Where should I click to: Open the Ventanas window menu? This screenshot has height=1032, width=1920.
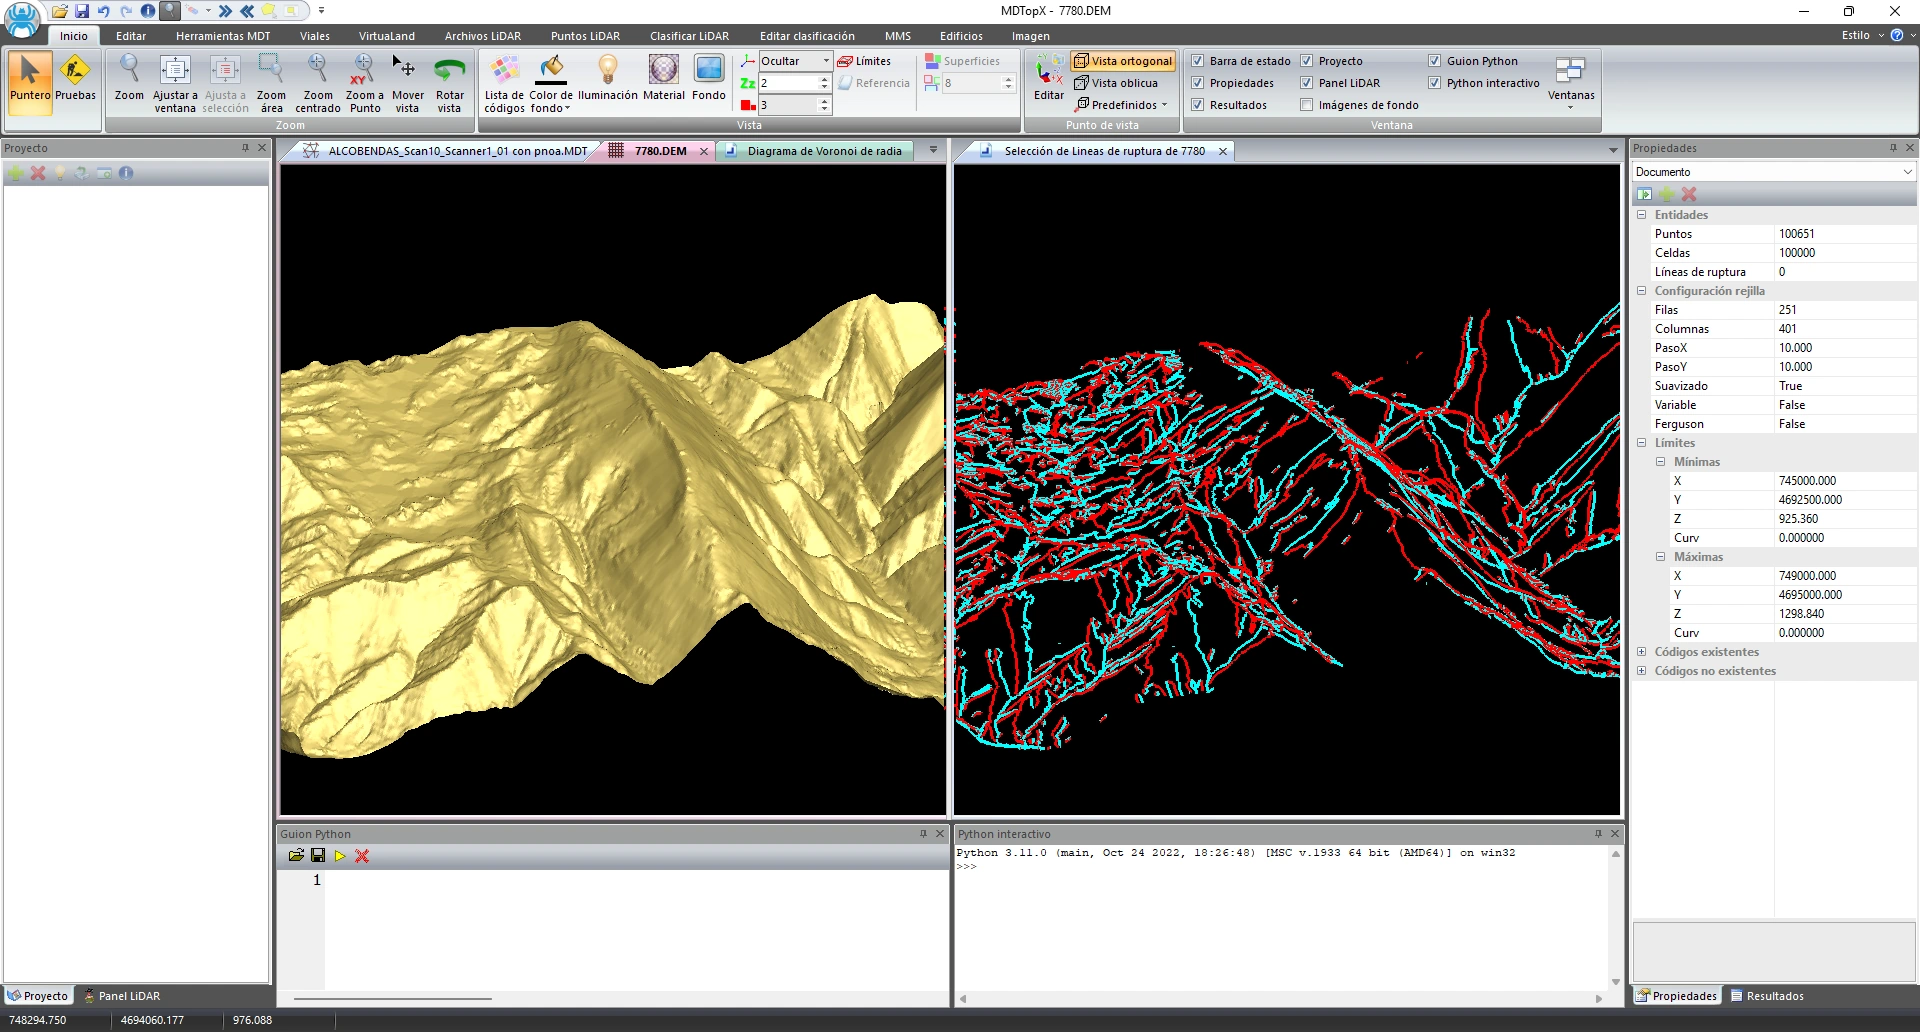point(1571,83)
